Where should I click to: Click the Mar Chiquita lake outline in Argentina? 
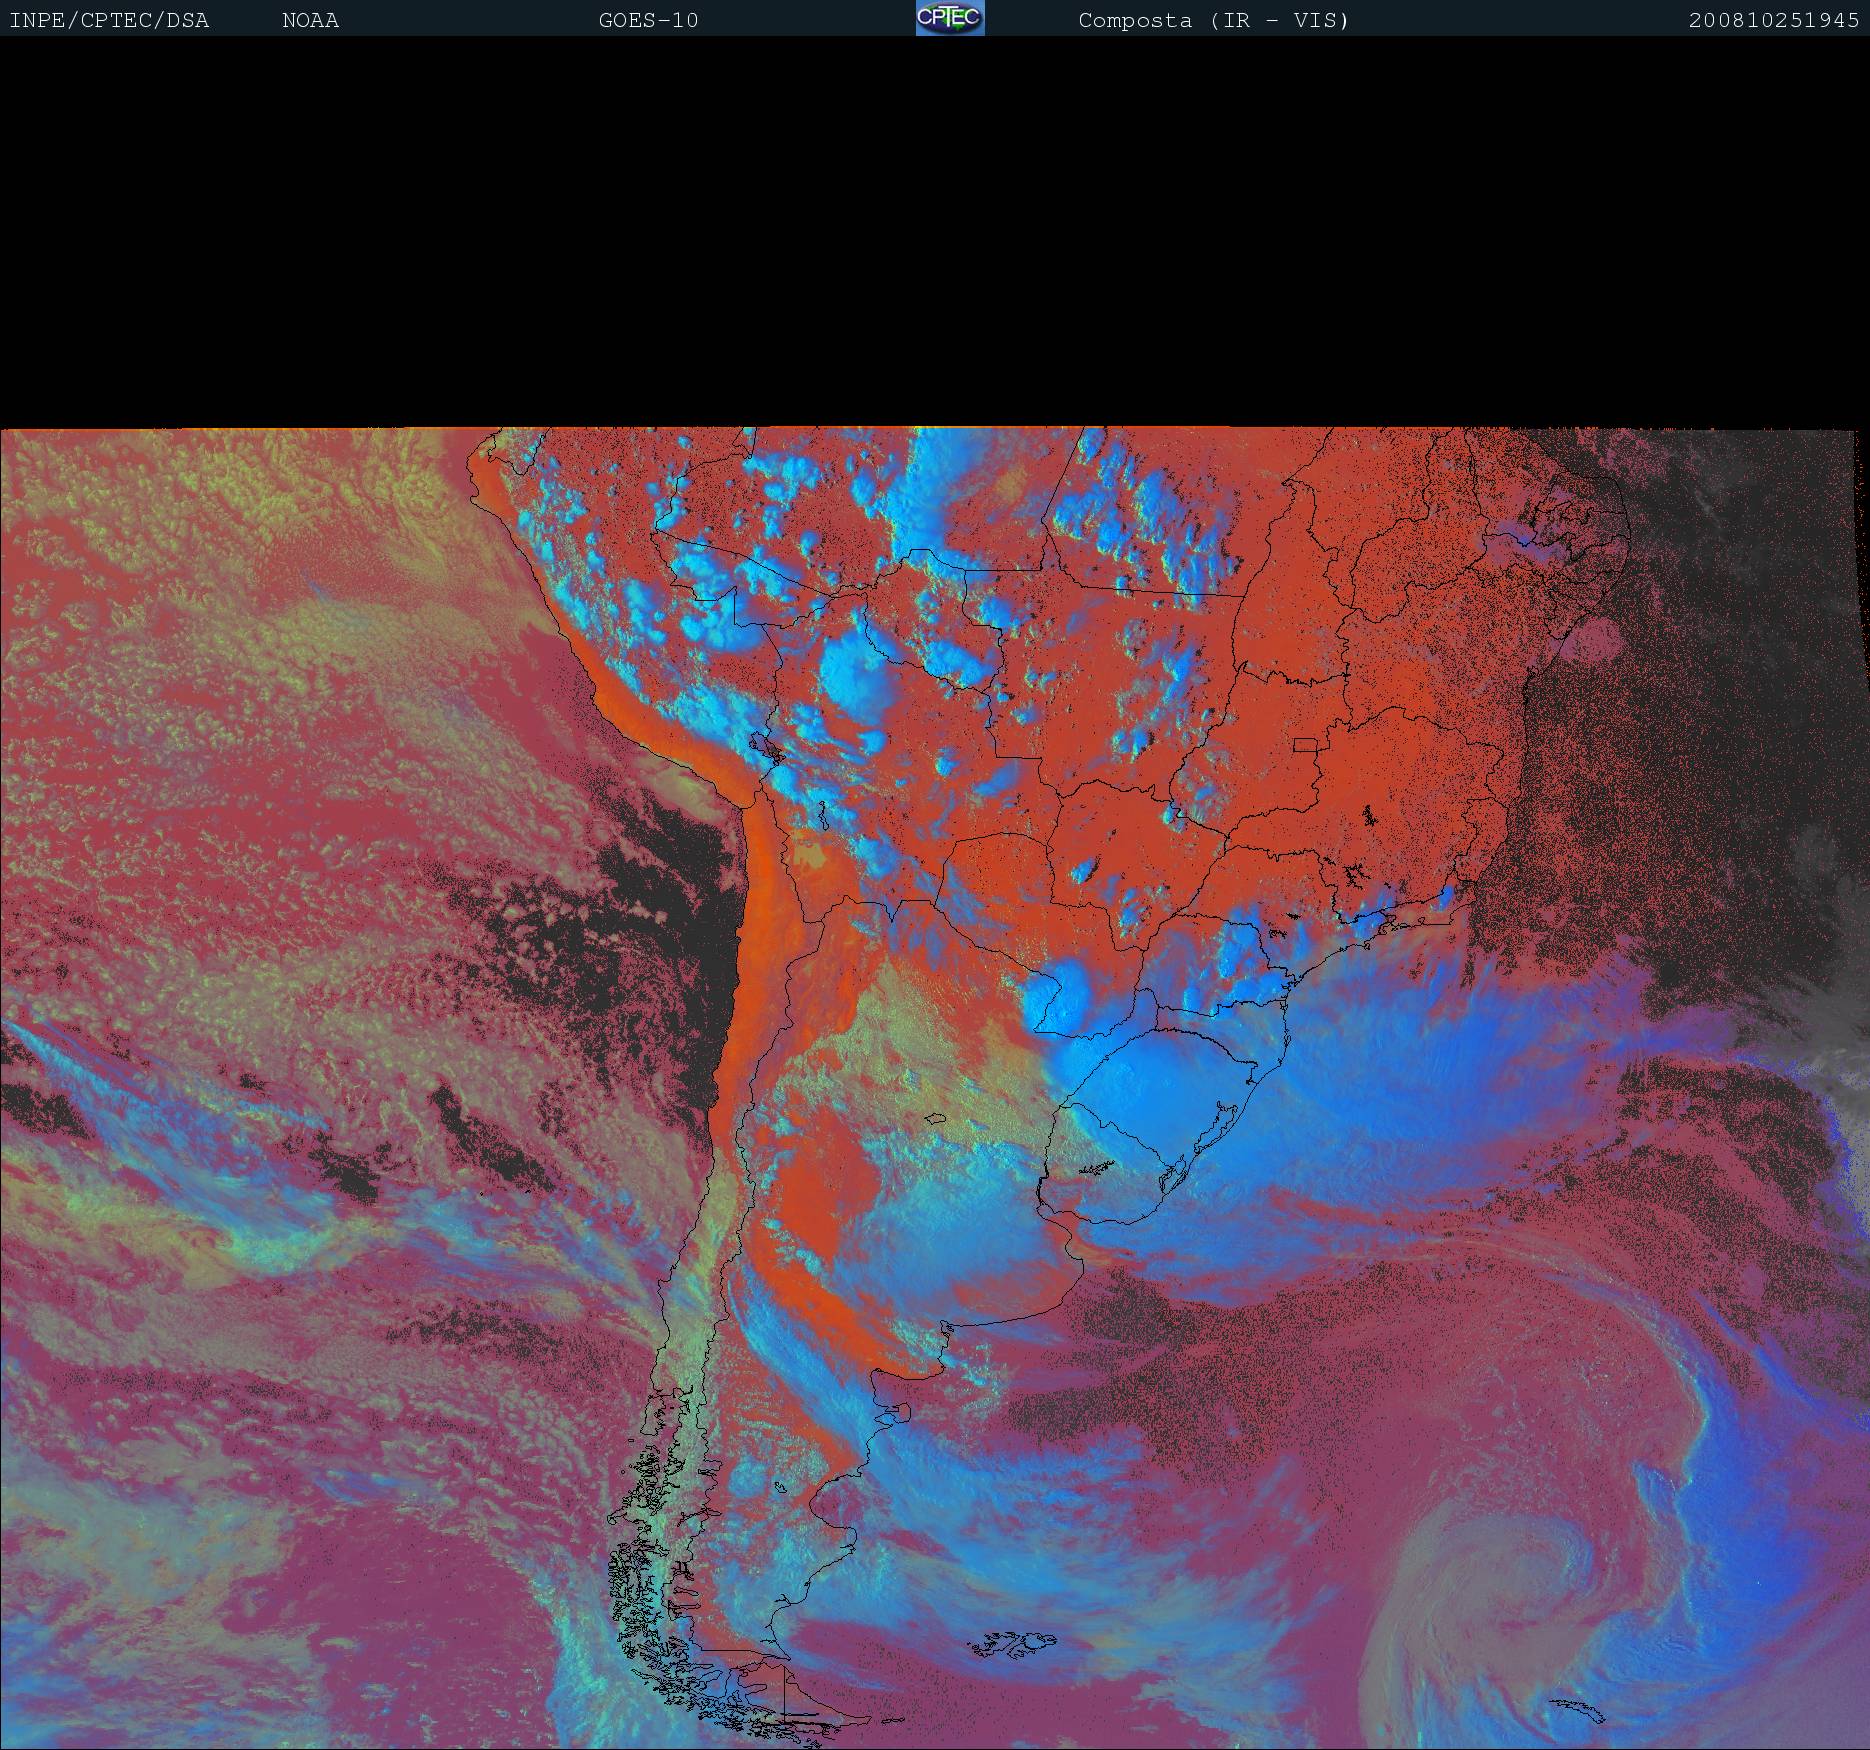(x=936, y=1119)
